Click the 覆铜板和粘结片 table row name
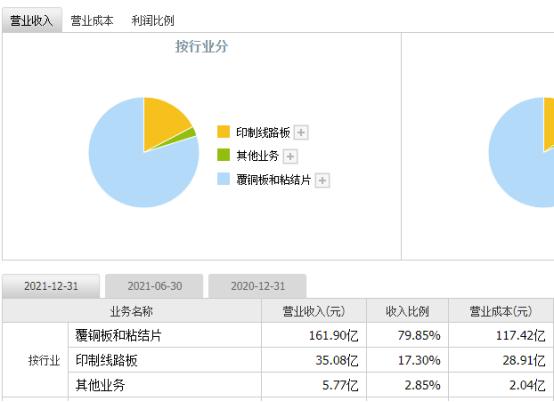The height and width of the screenshot is (402, 554). click(118, 335)
